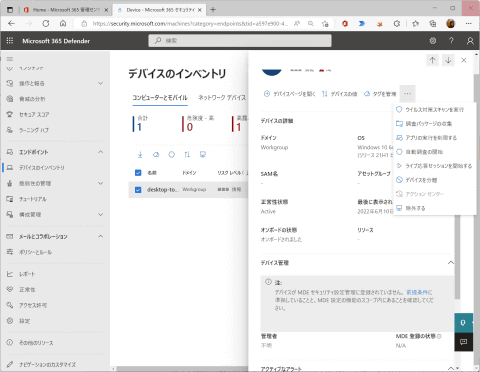This screenshot has width=480, height=372.
Task: Click the browser address bar
Action: pos(190,24)
